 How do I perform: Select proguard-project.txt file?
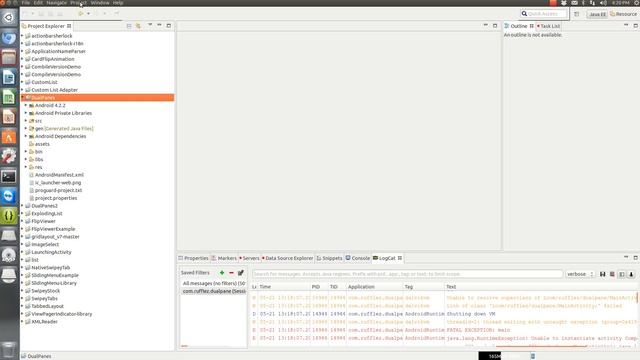58,190
